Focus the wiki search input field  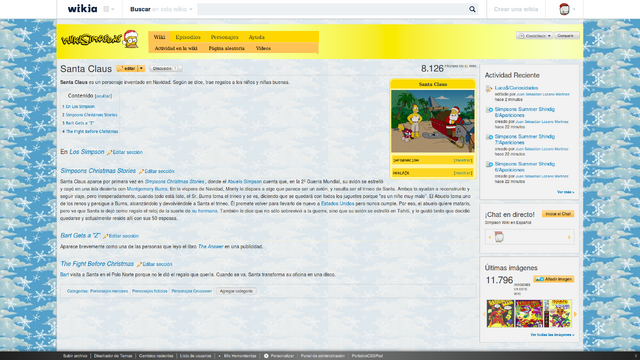pyautogui.click(x=332, y=9)
